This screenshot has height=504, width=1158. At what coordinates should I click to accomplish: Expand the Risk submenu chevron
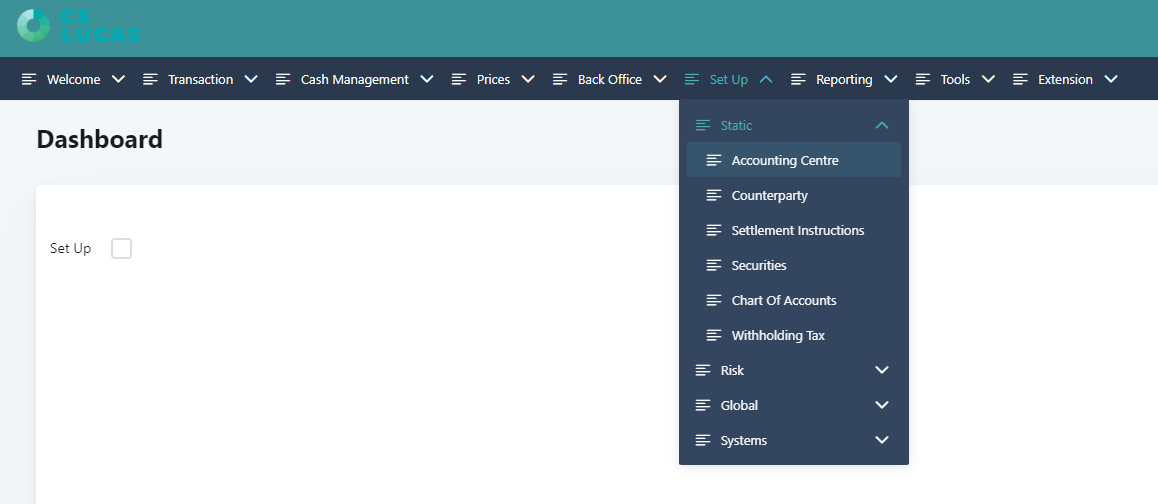(881, 370)
